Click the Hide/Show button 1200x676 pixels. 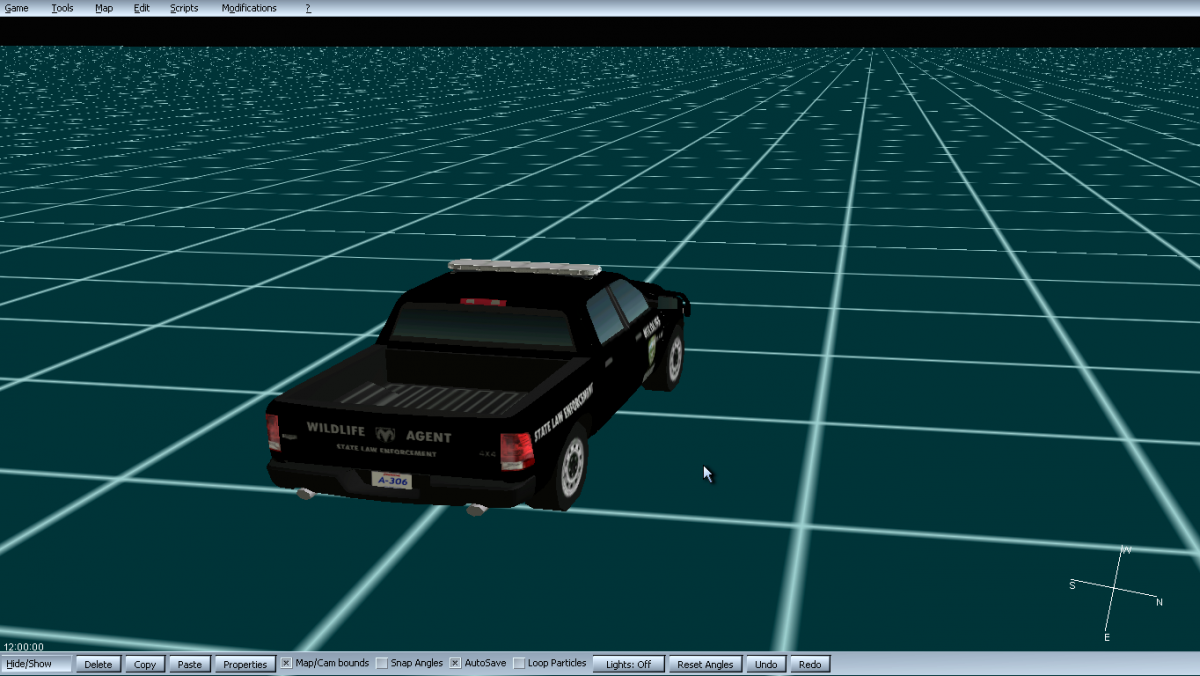(x=37, y=664)
